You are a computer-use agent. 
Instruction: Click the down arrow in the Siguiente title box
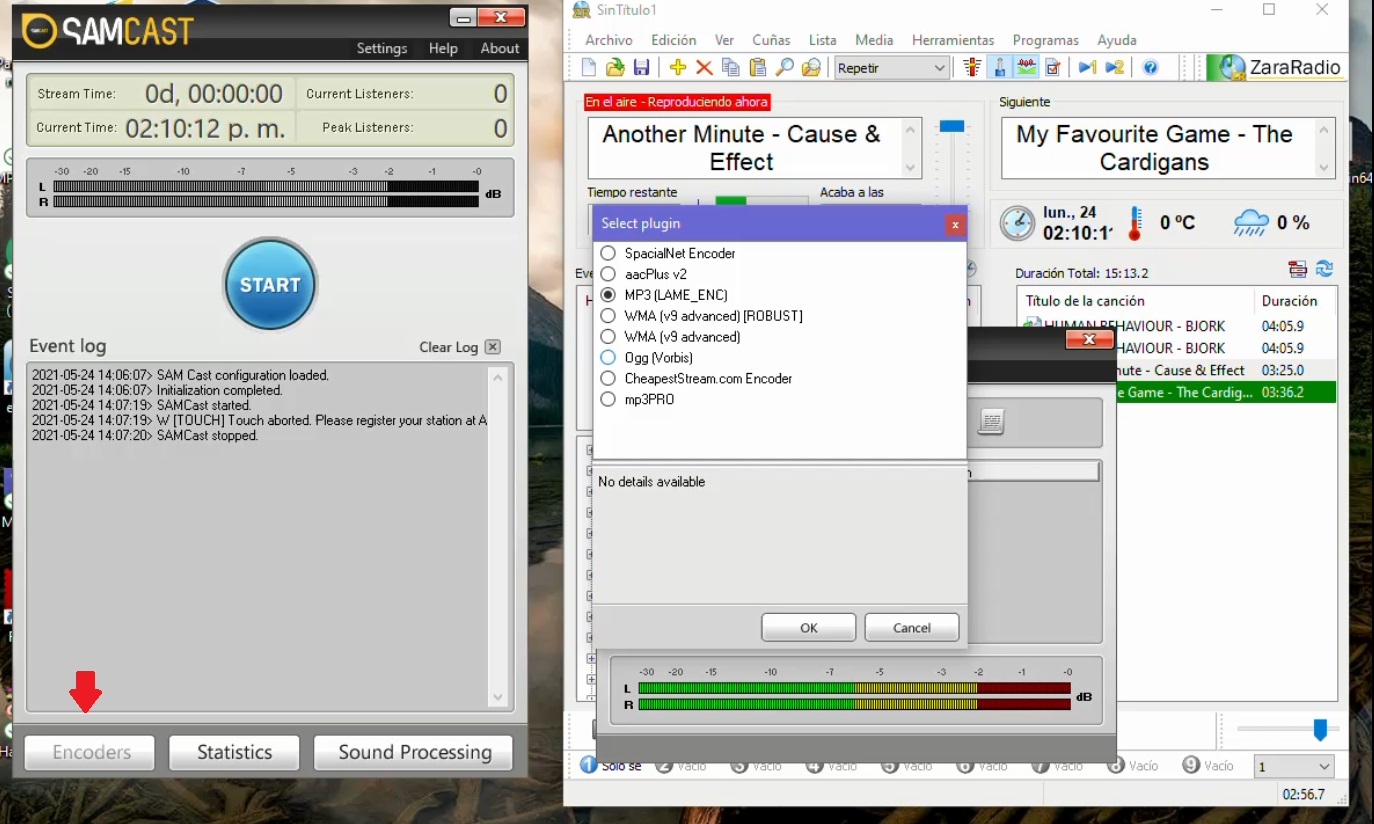1325,168
